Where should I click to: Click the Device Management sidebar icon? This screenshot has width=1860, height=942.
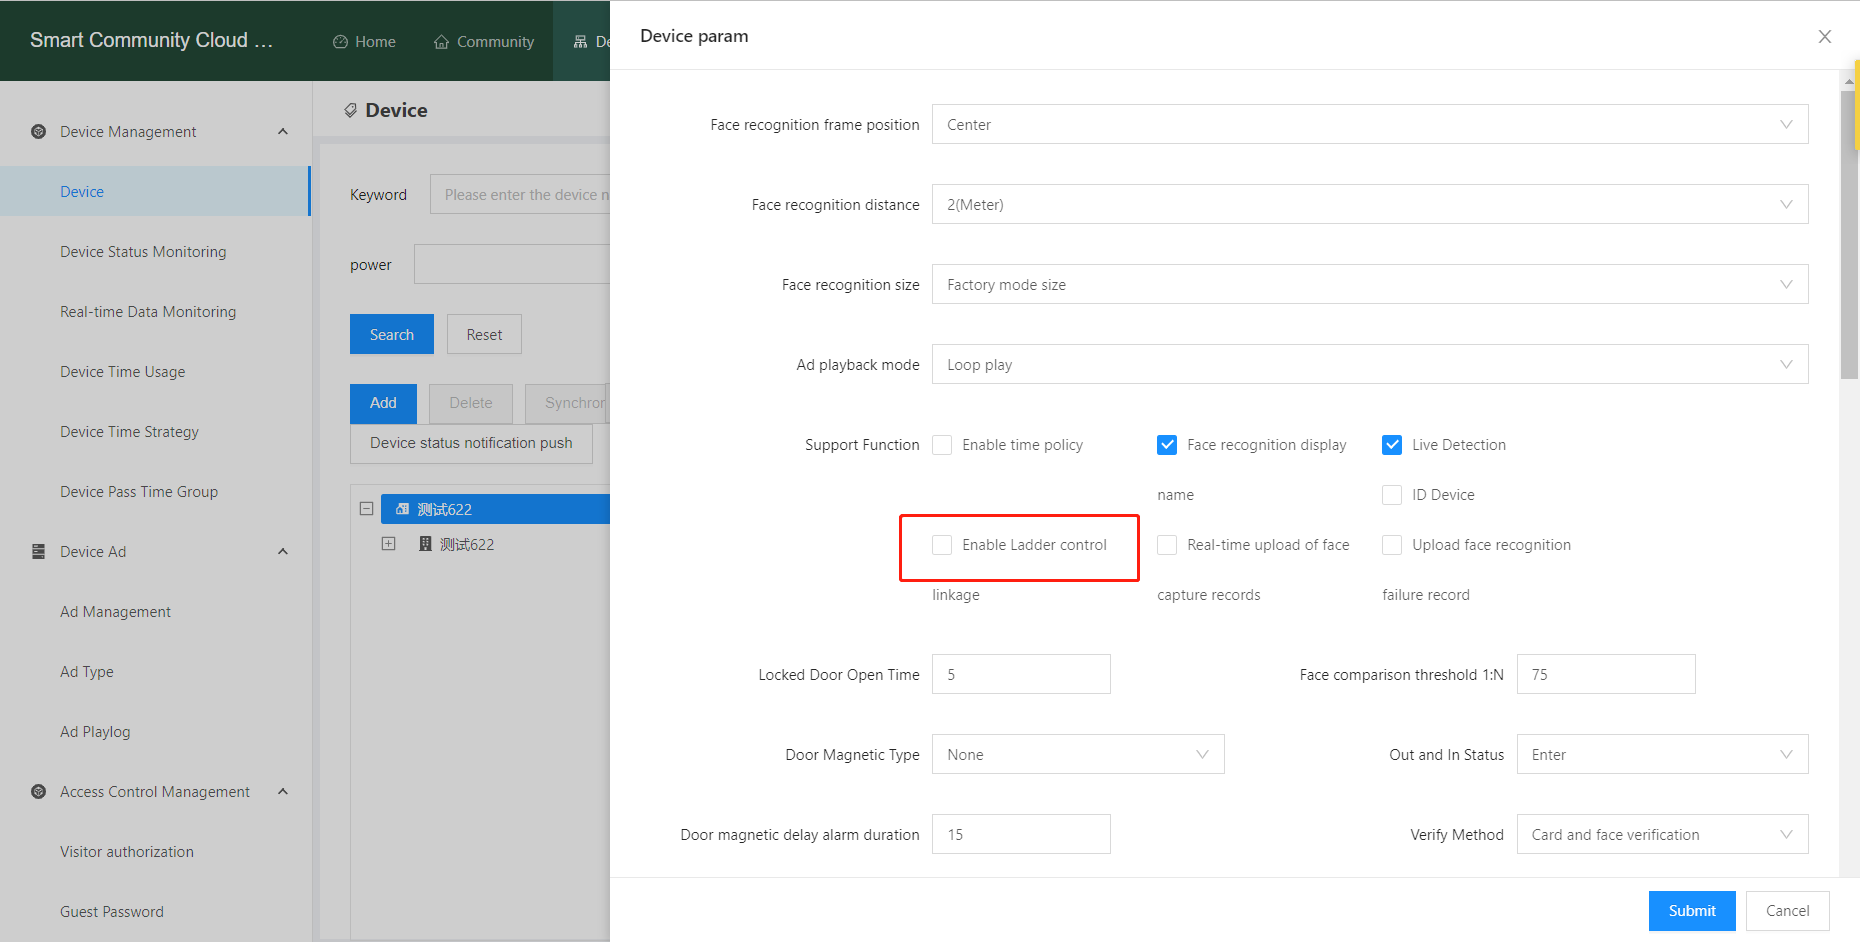(x=38, y=131)
